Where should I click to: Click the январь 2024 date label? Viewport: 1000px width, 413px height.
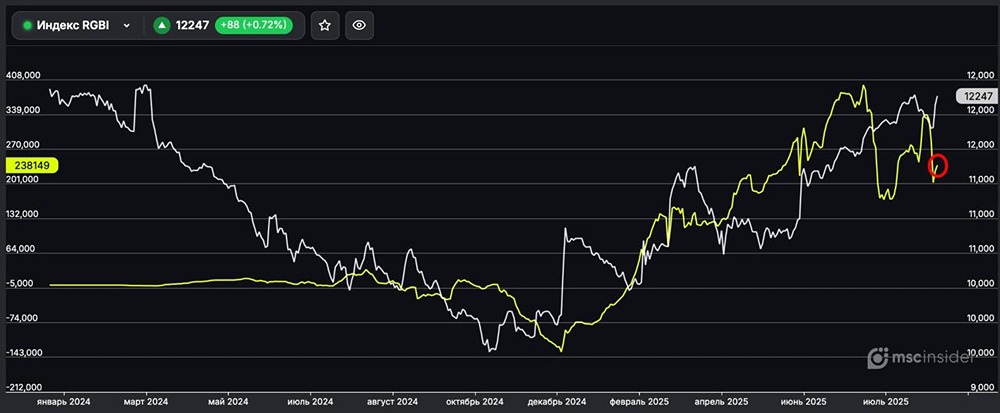(x=63, y=399)
